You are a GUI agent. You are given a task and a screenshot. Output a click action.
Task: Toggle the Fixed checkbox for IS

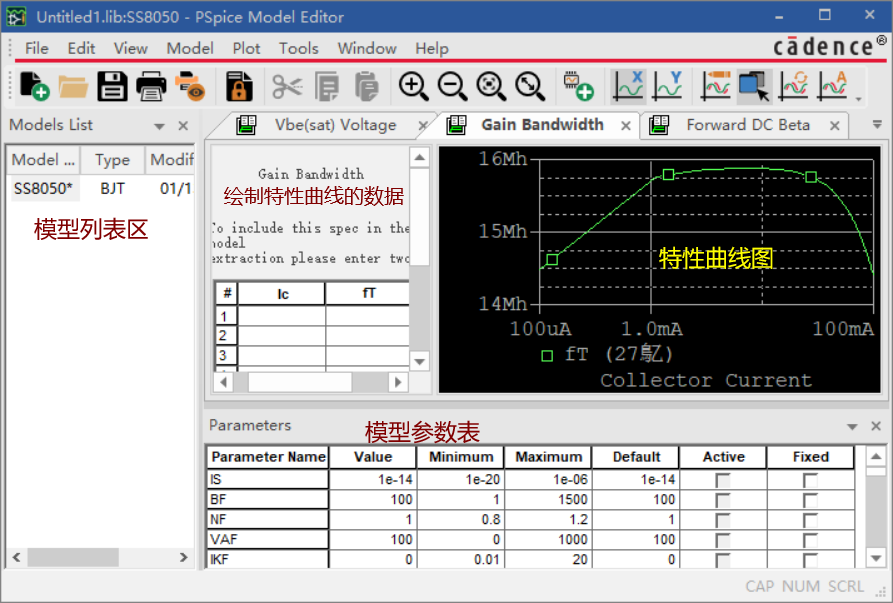[810, 481]
